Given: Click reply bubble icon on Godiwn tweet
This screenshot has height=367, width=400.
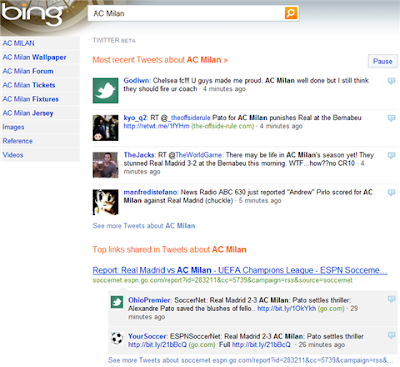Looking at the screenshot, I should 391,81.
